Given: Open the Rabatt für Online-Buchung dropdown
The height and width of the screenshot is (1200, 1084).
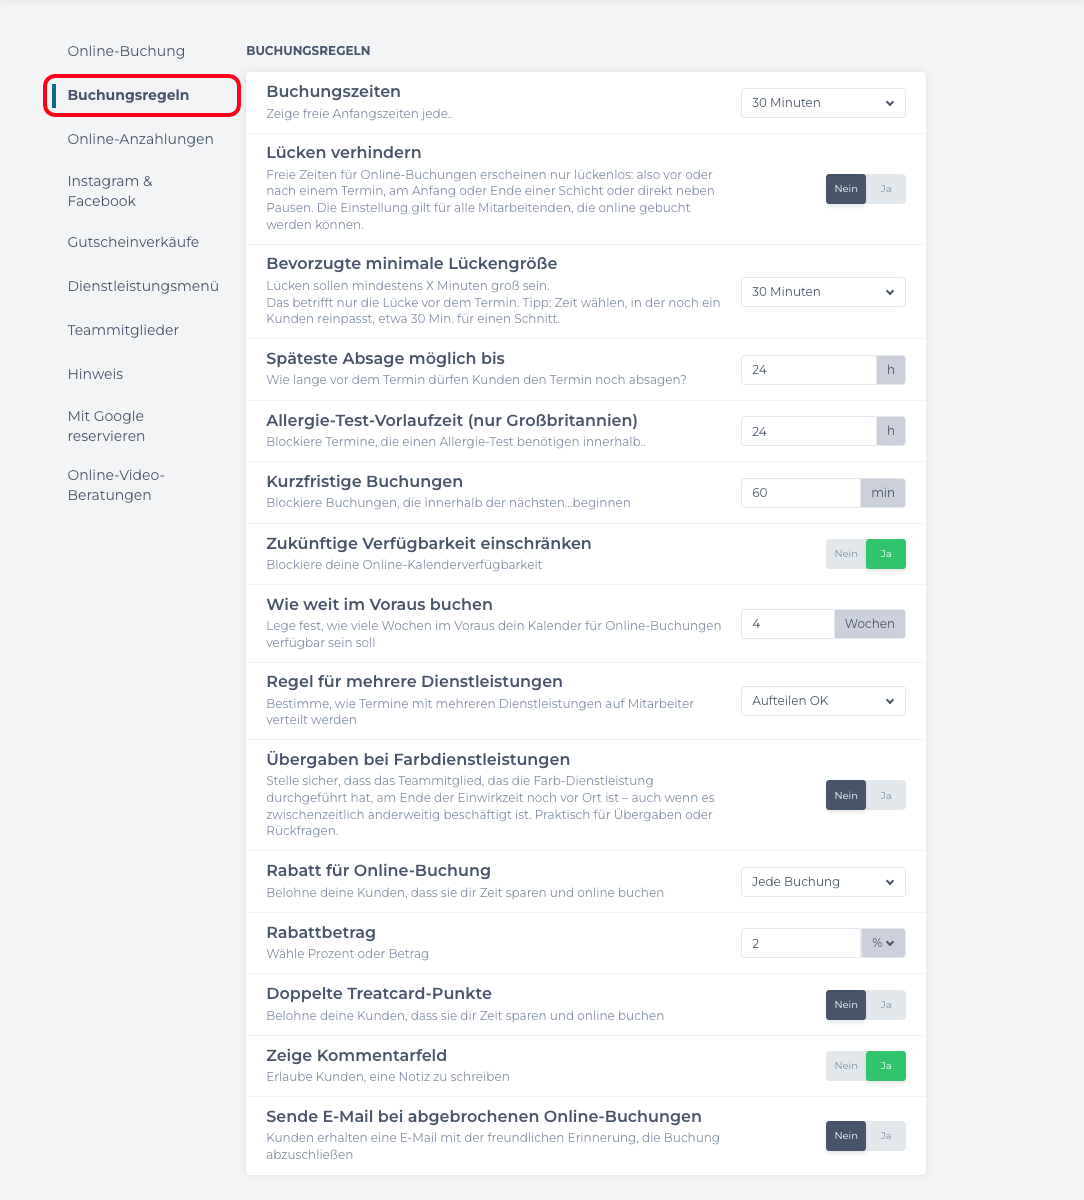Looking at the screenshot, I should tap(822, 882).
